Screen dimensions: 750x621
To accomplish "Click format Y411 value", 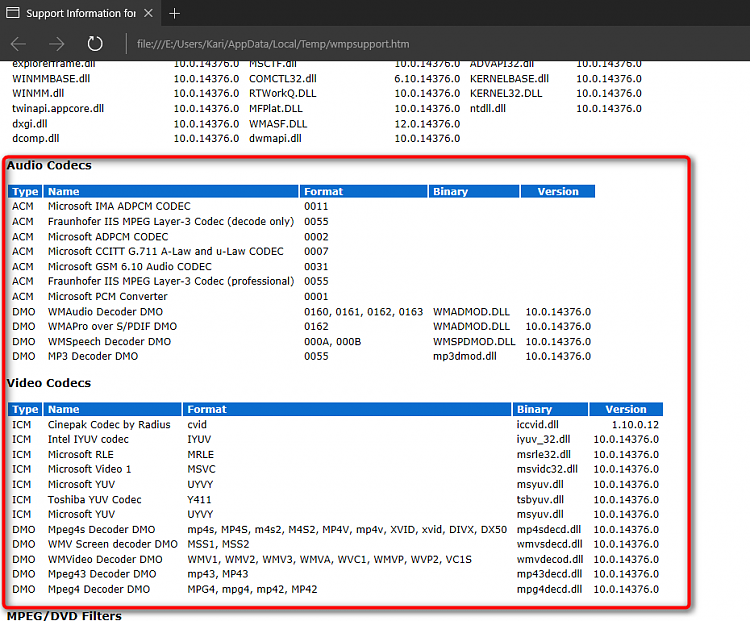I will coord(199,499).
